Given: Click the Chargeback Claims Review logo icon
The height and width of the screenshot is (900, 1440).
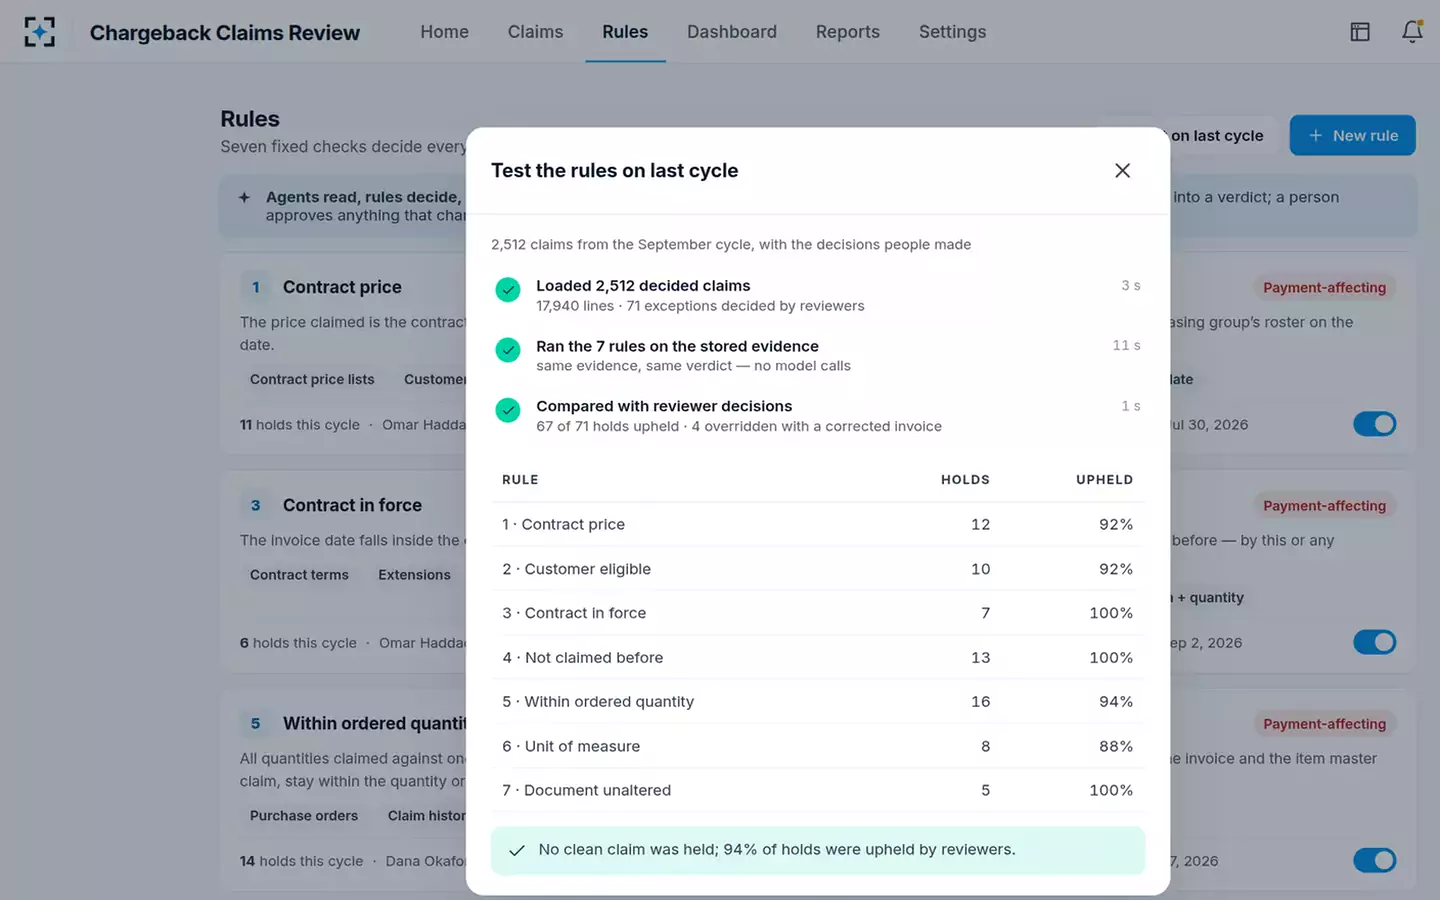Looking at the screenshot, I should (39, 32).
